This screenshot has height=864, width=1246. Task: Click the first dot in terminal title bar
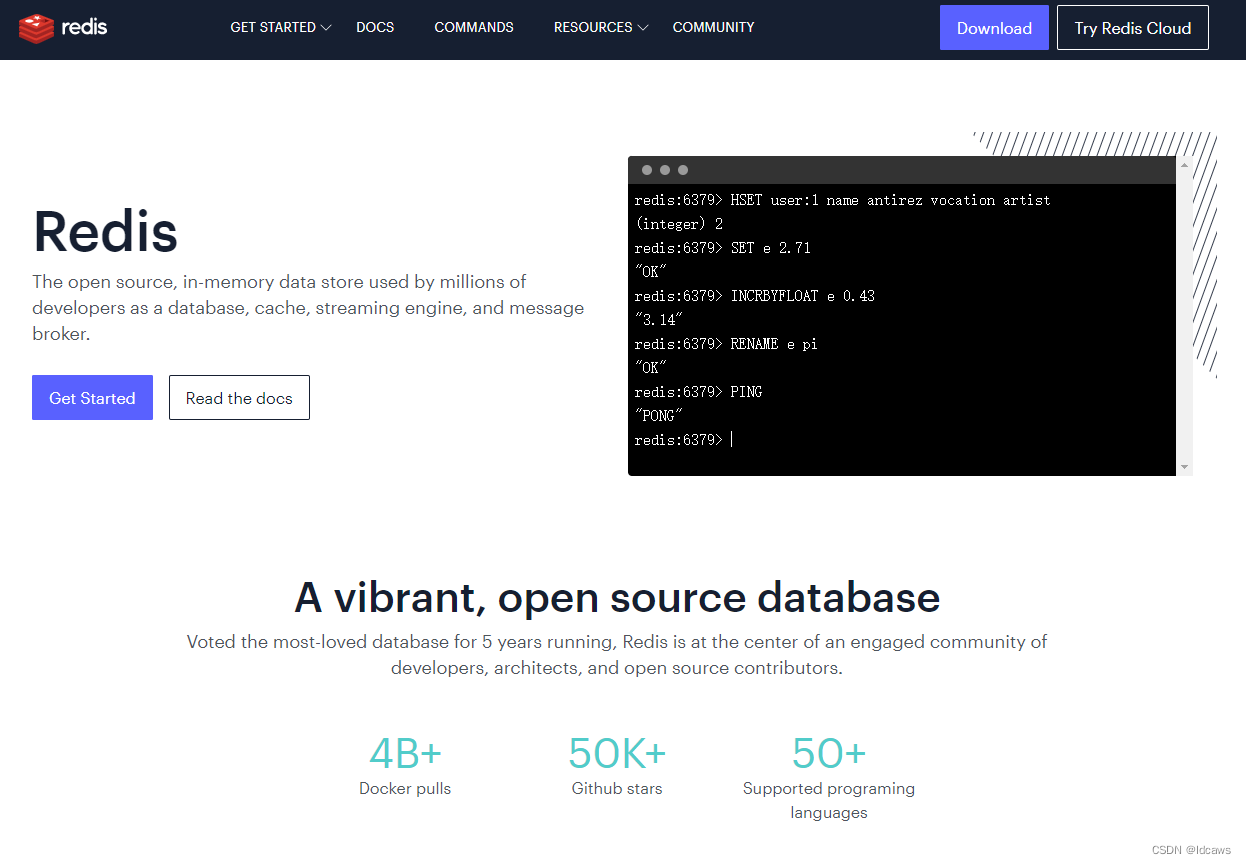[x=647, y=170]
